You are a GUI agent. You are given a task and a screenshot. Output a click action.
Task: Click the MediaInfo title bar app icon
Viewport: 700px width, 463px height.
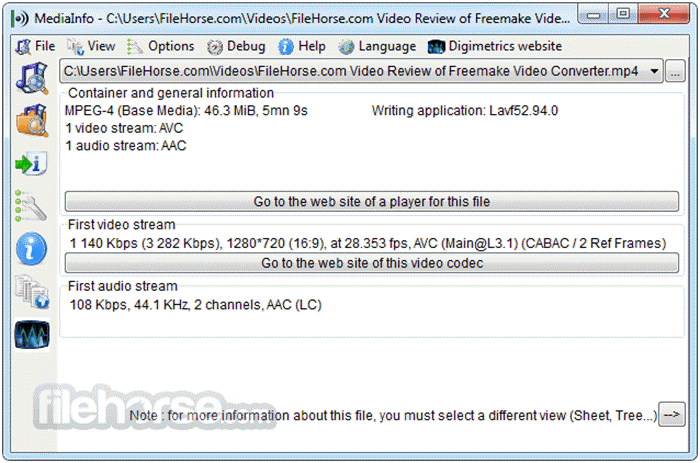tap(20, 18)
